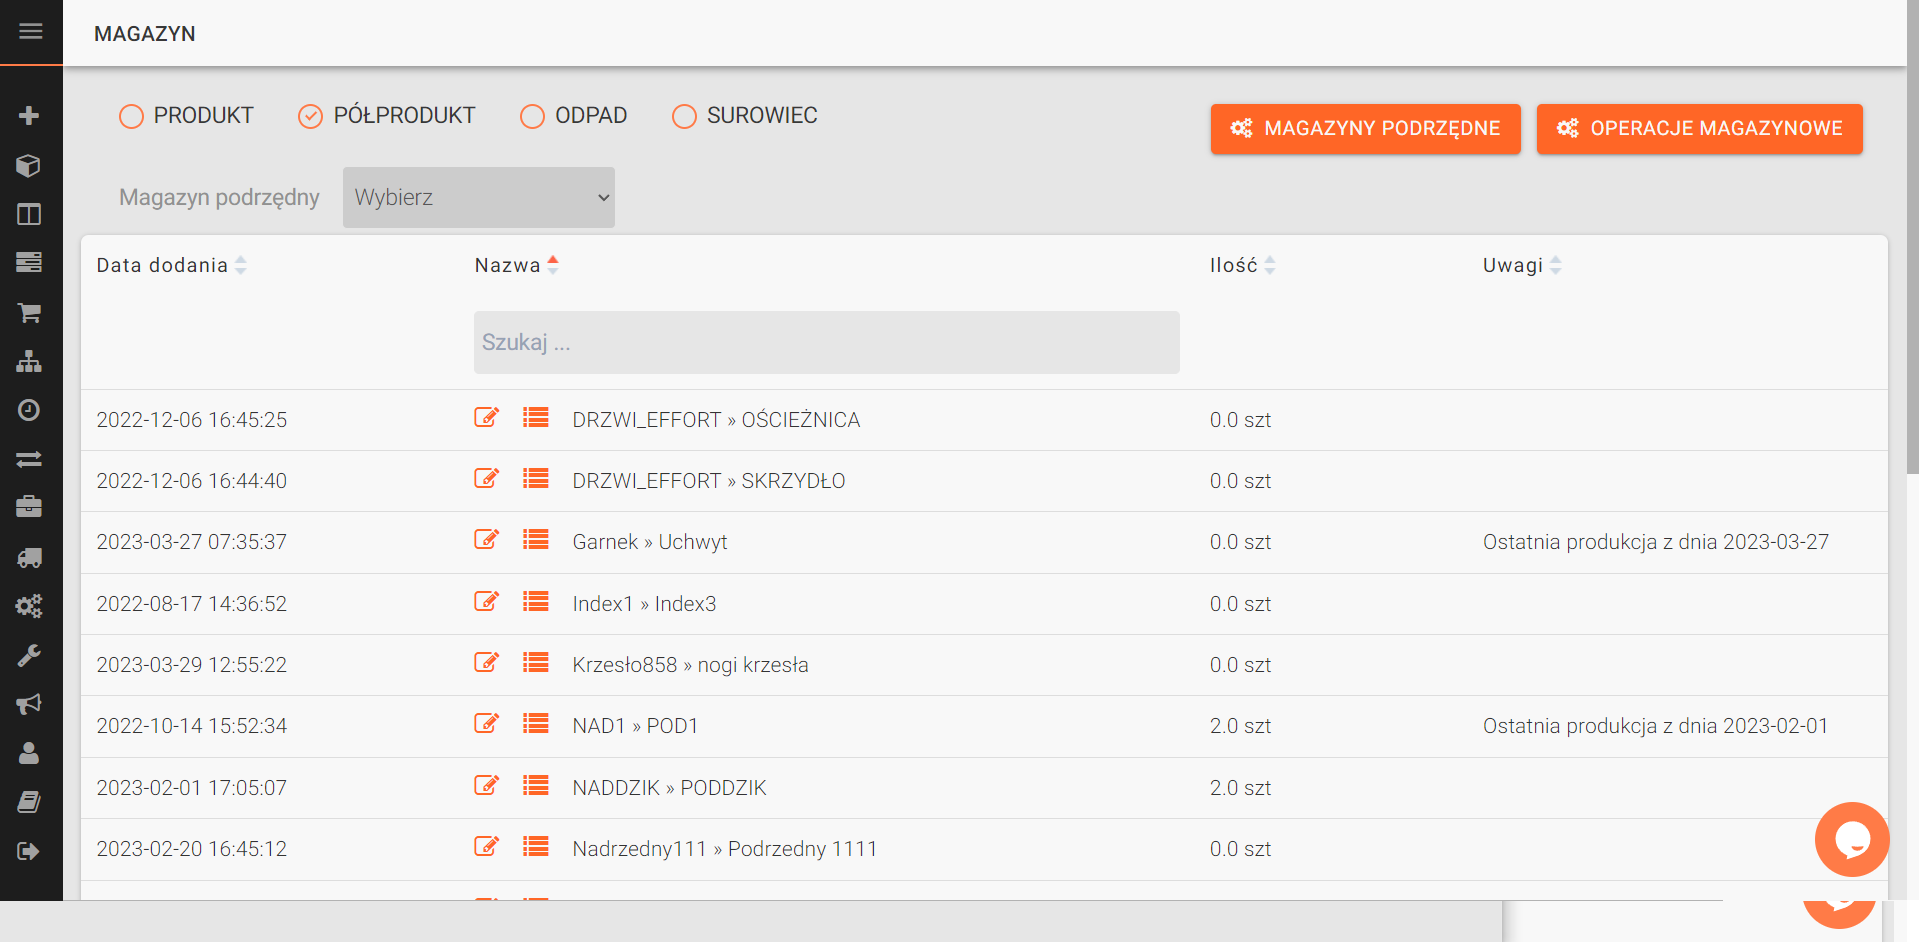Click the Szukaj search field
The image size is (1920, 942).
pyautogui.click(x=826, y=343)
